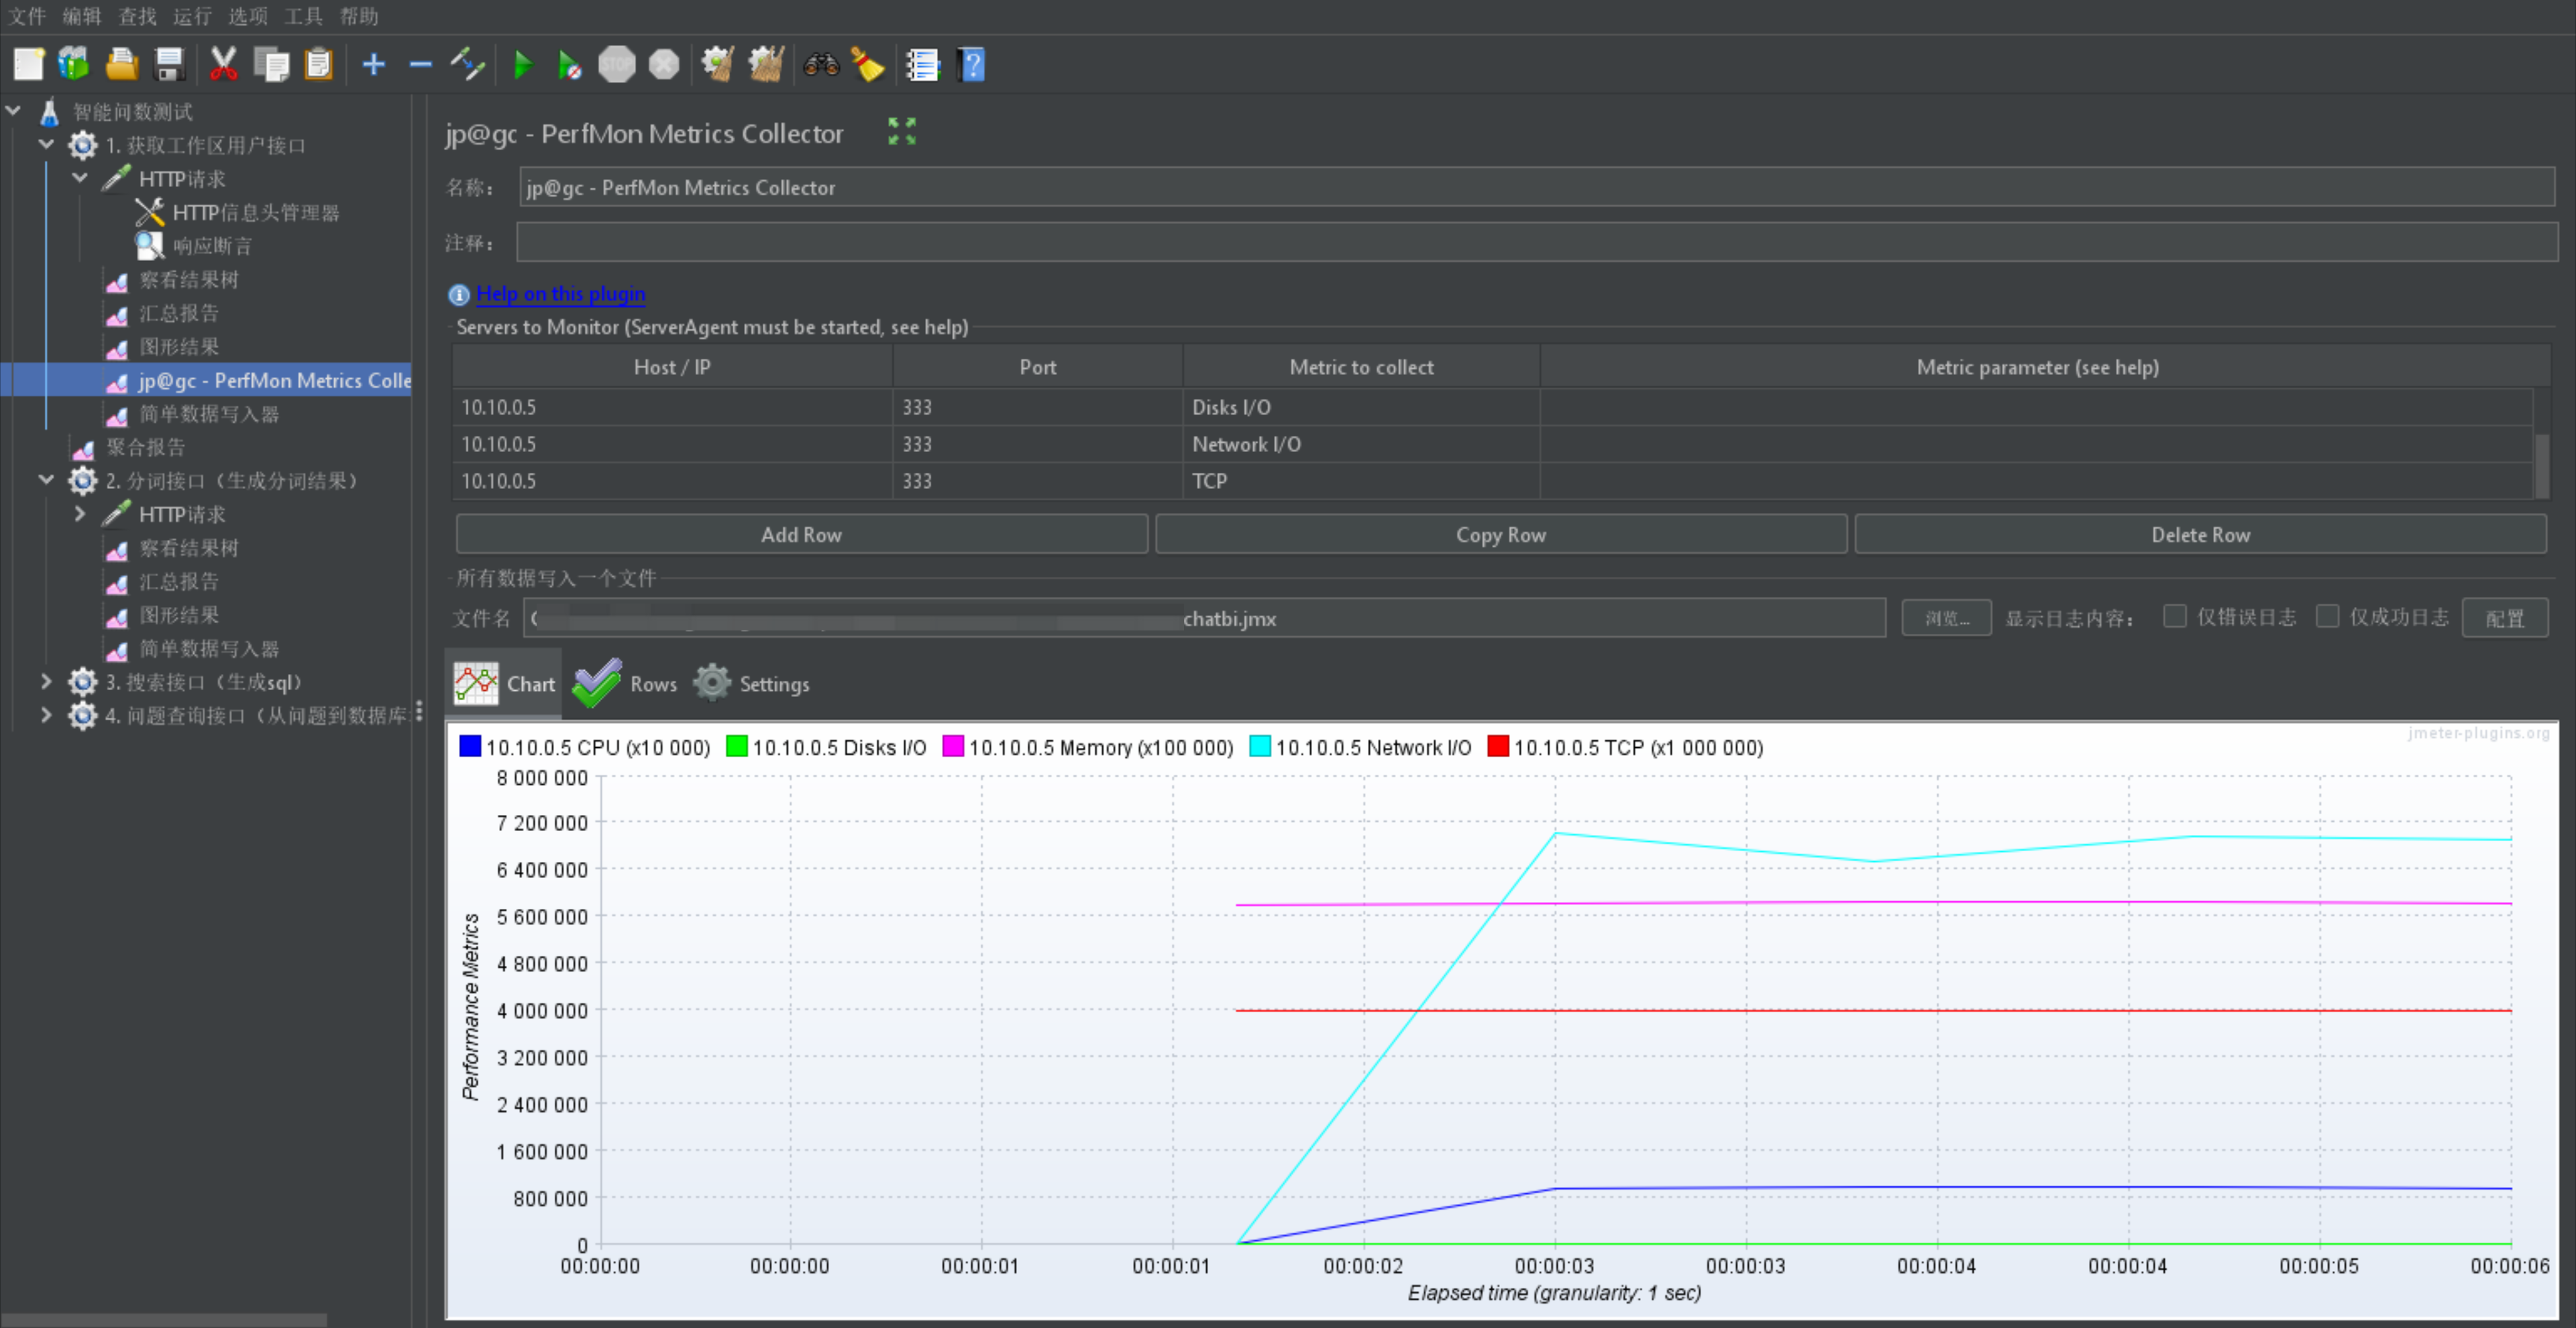Screen dimensions: 2576x1328
Task: Open the 帮助 menu
Action: point(358,16)
